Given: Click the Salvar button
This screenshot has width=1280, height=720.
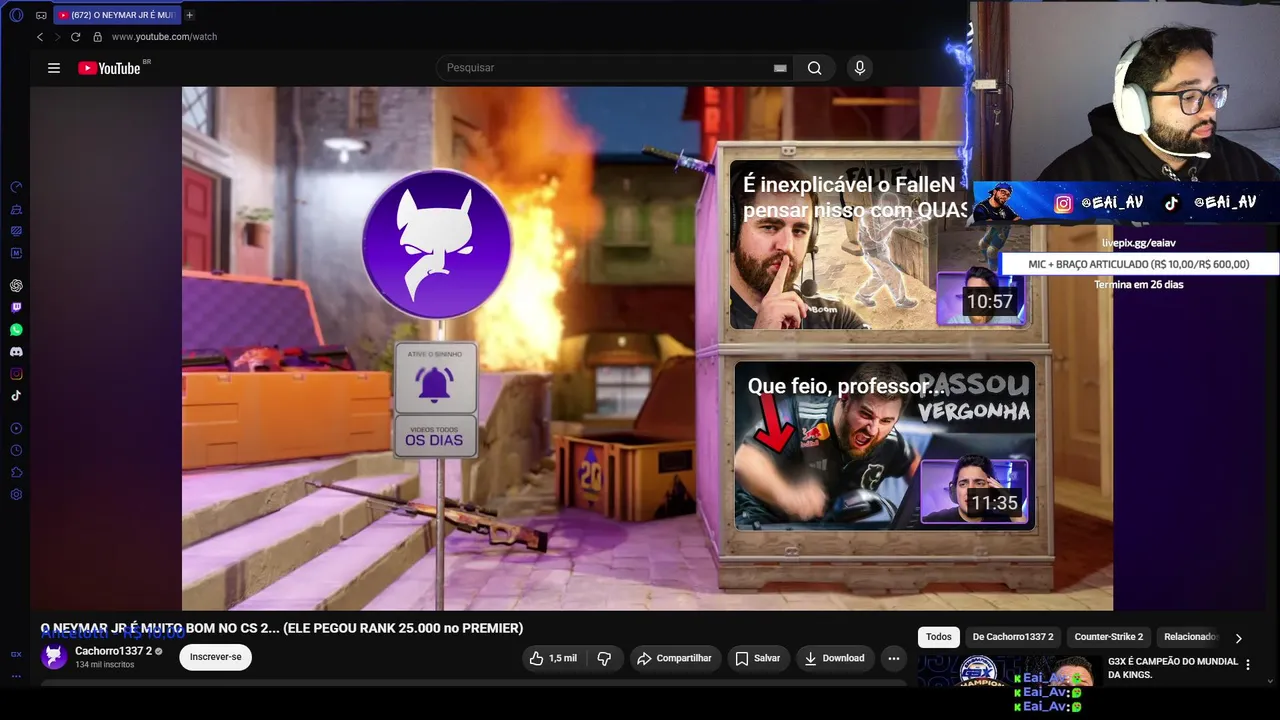Looking at the screenshot, I should (757, 658).
